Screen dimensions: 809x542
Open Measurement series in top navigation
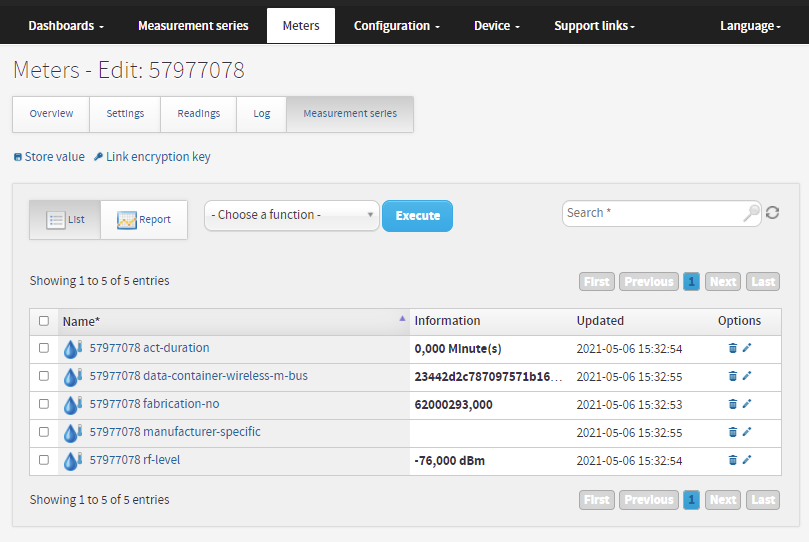point(193,26)
